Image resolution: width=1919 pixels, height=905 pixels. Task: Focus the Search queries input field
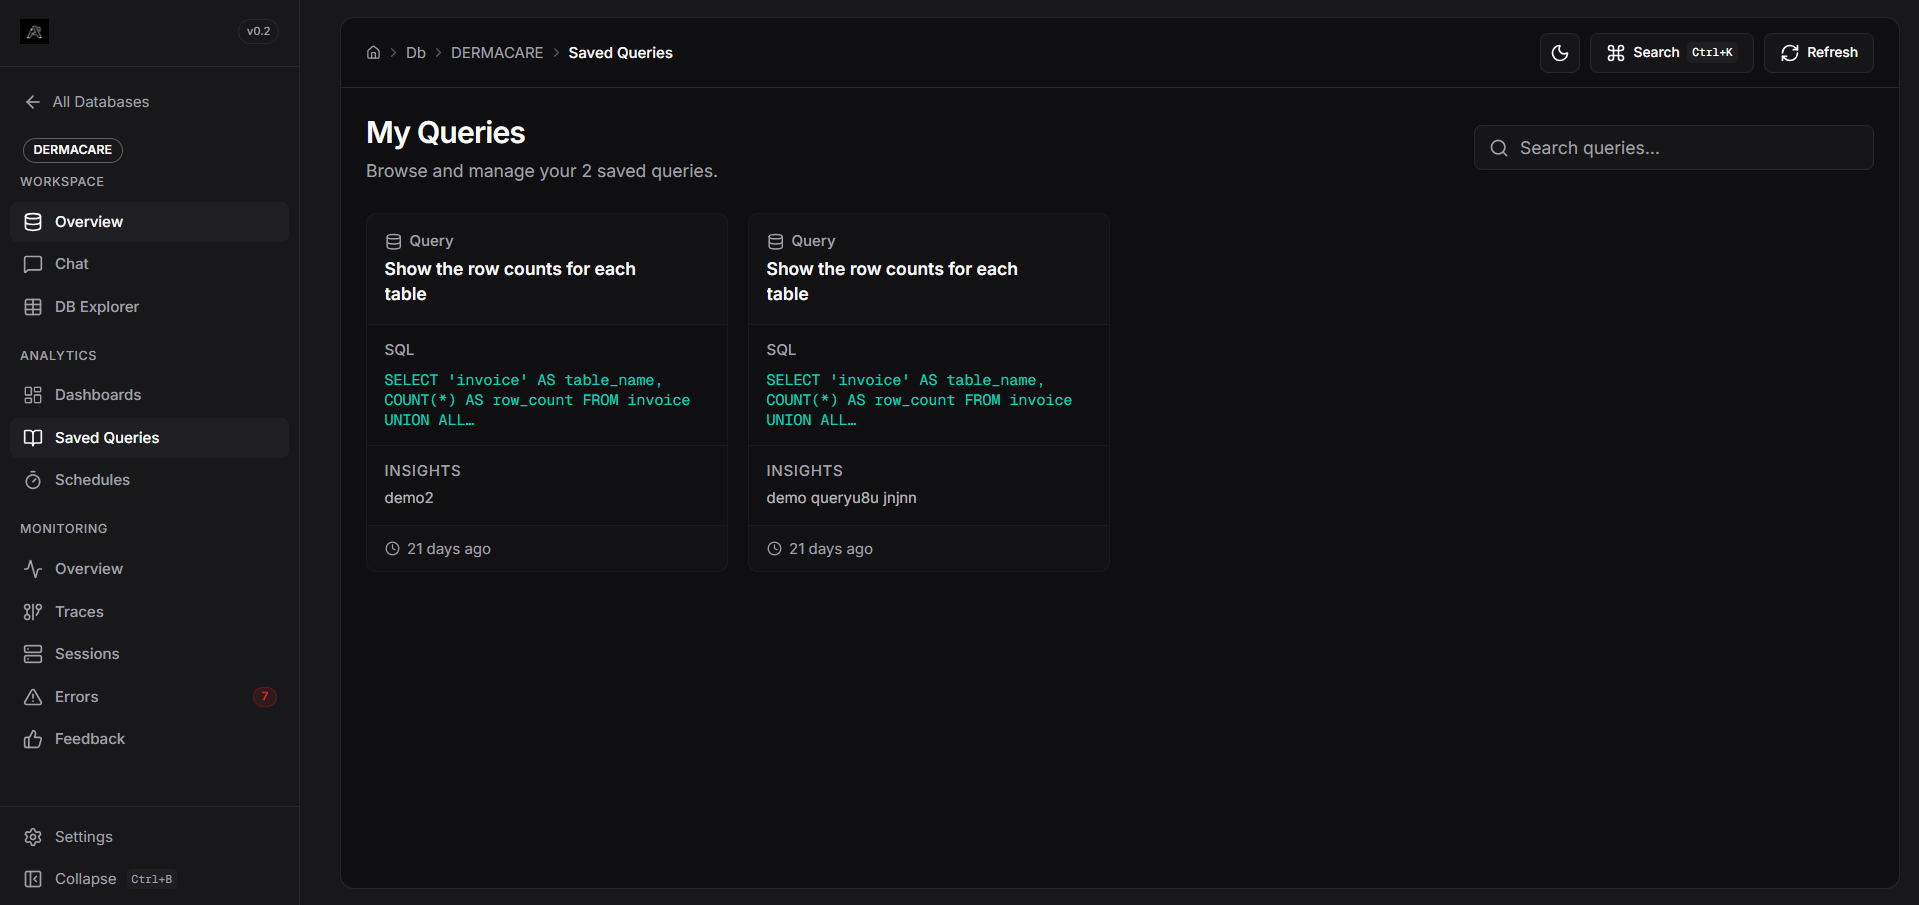click(x=1674, y=148)
